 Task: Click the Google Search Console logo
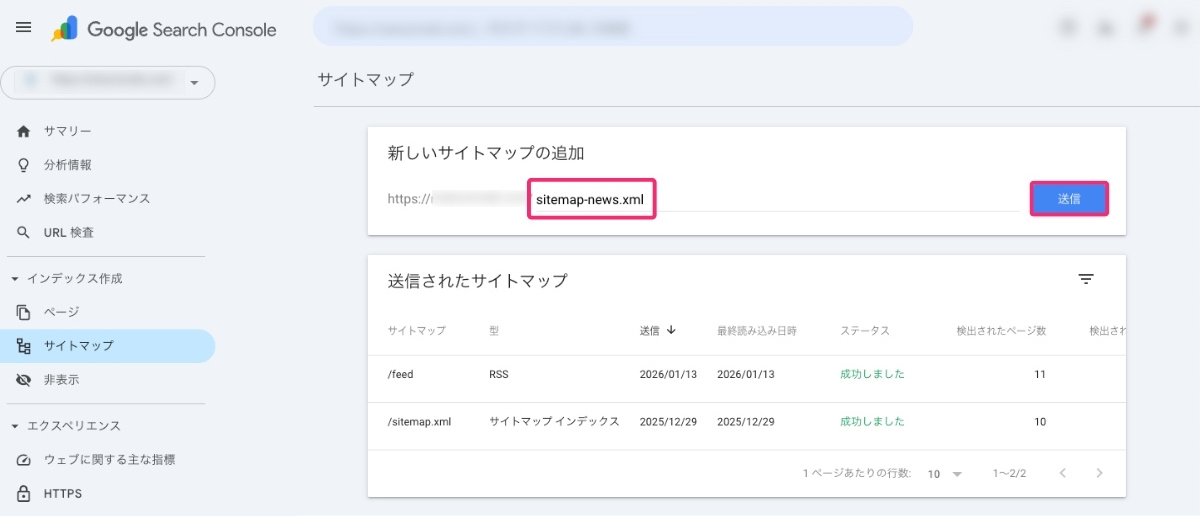(164, 29)
